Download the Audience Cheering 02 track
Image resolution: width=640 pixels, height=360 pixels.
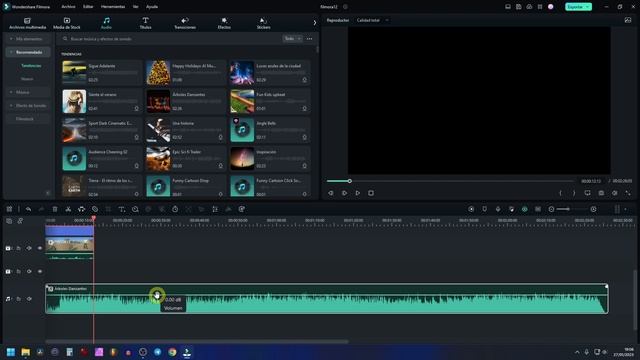tap(137, 166)
